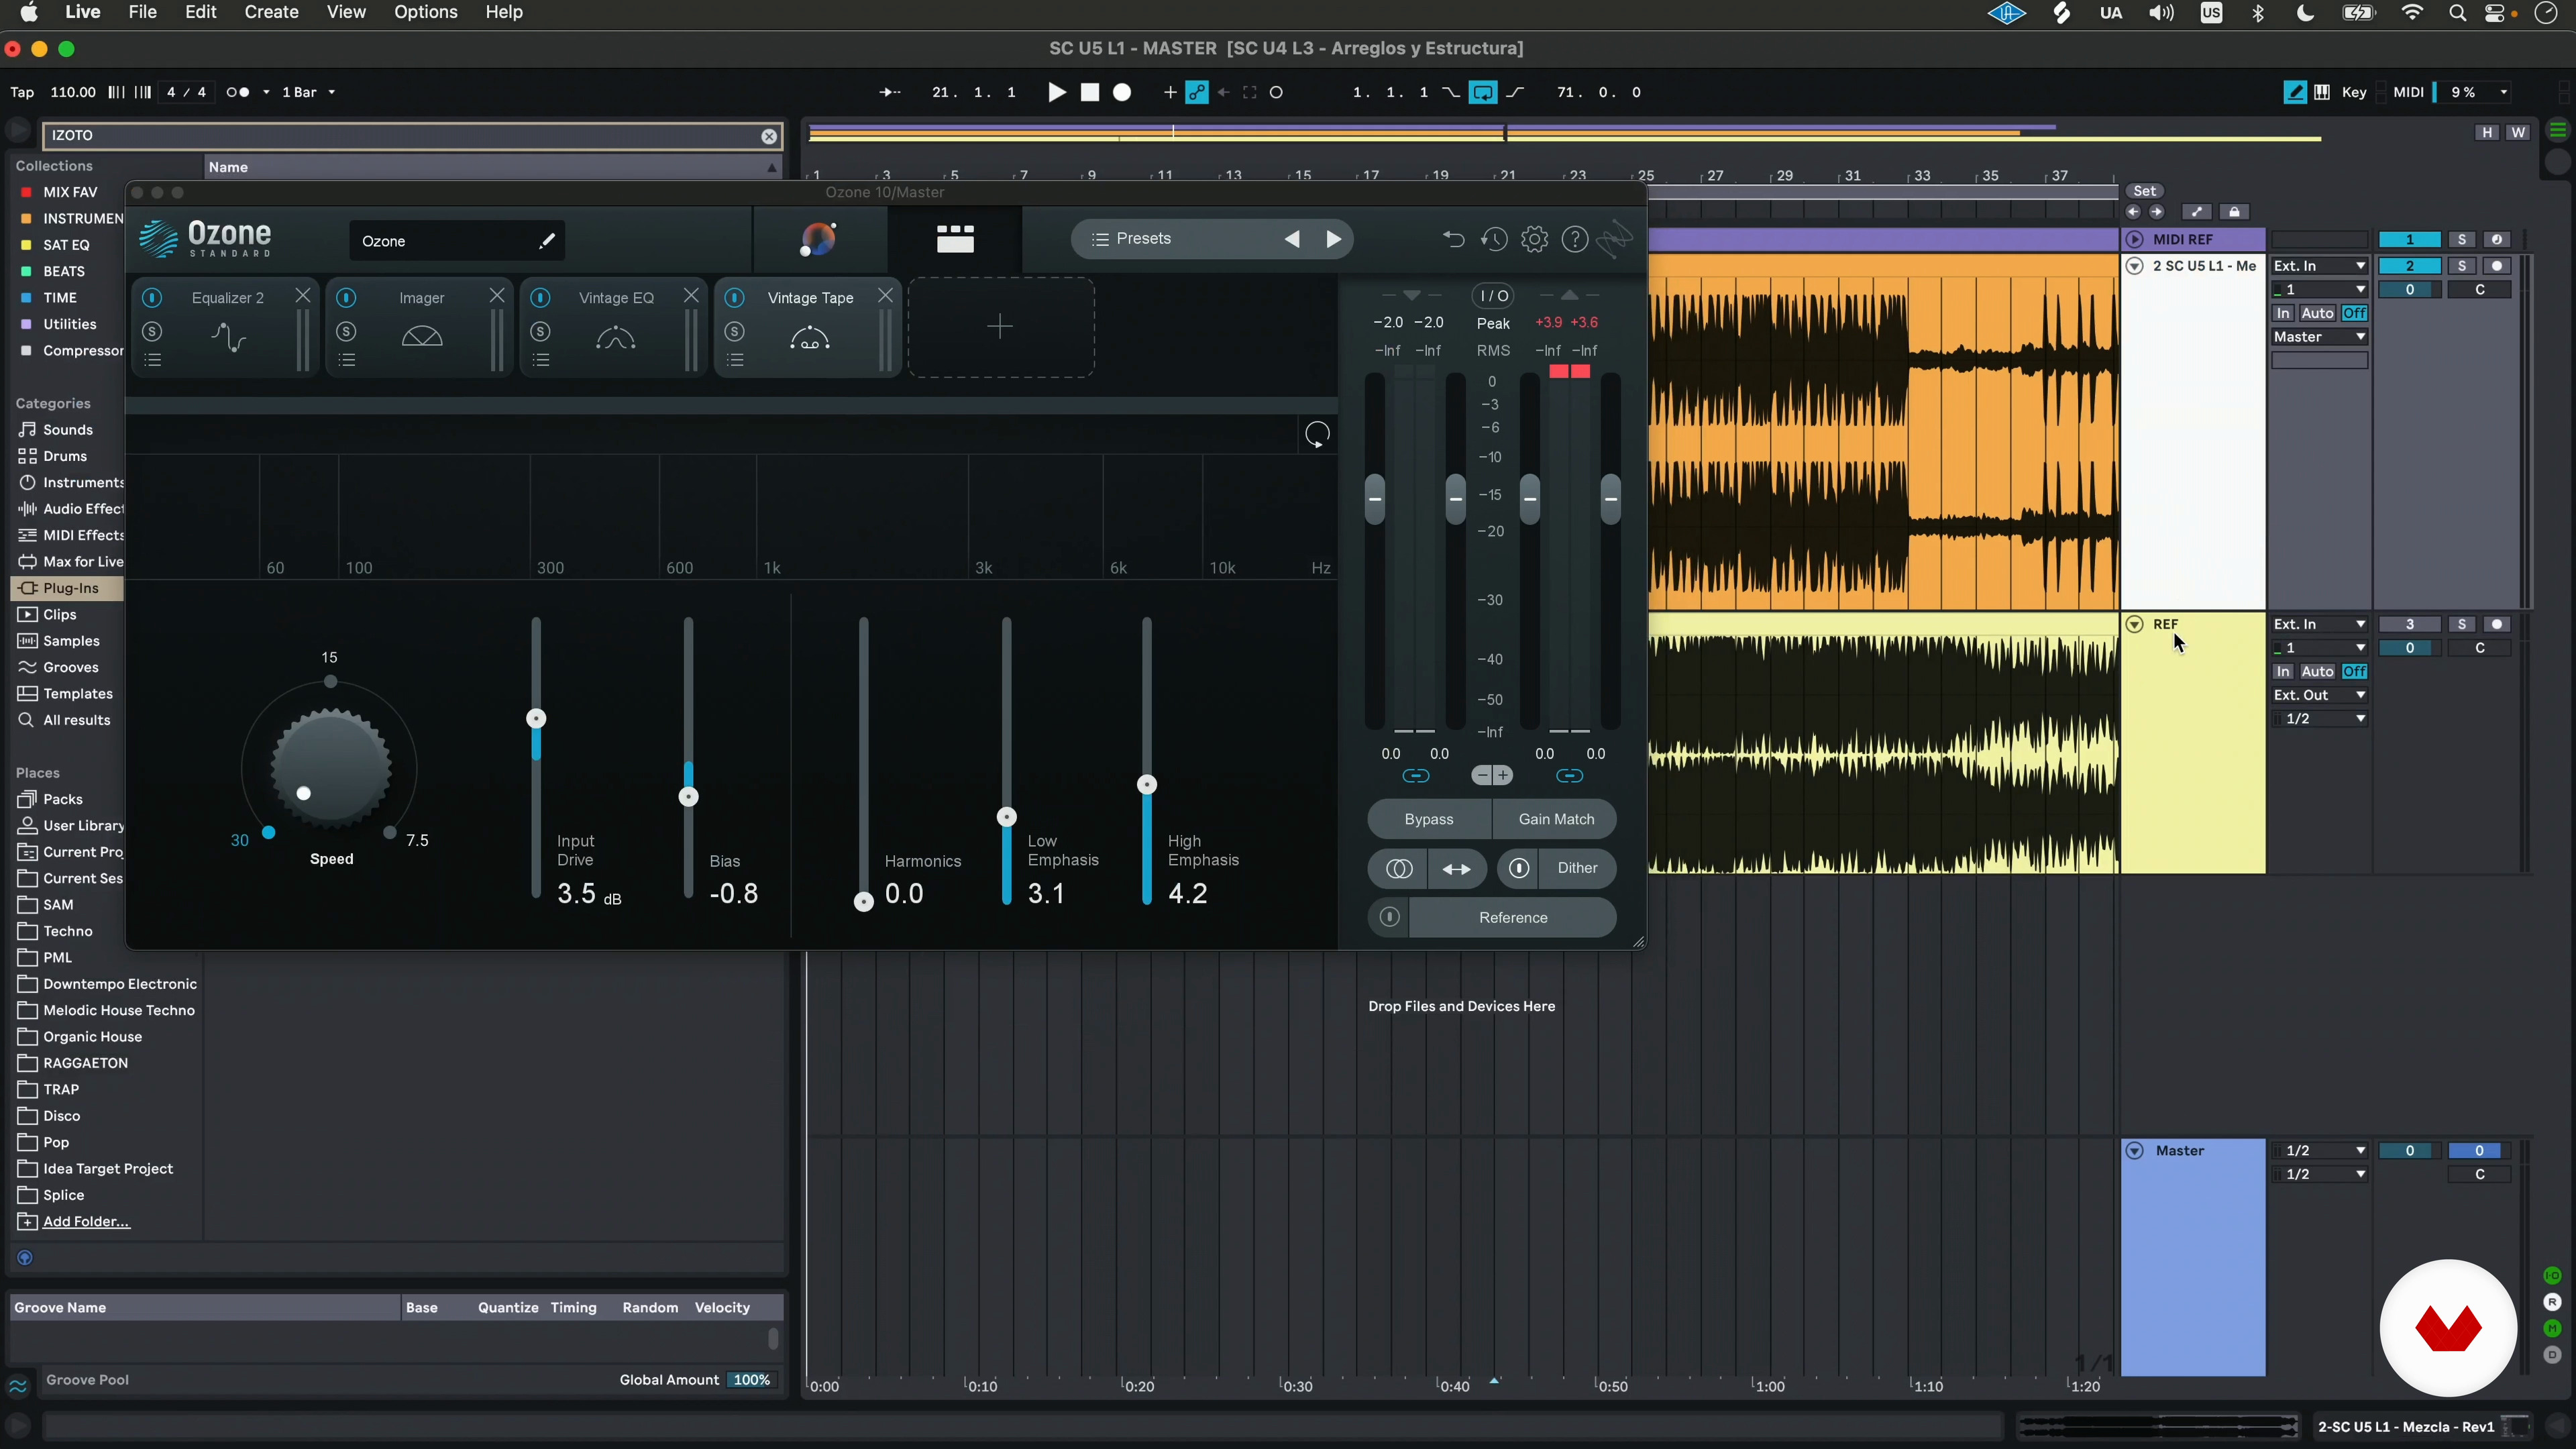
Task: Toggle Key map mode
Action: tap(2354, 92)
